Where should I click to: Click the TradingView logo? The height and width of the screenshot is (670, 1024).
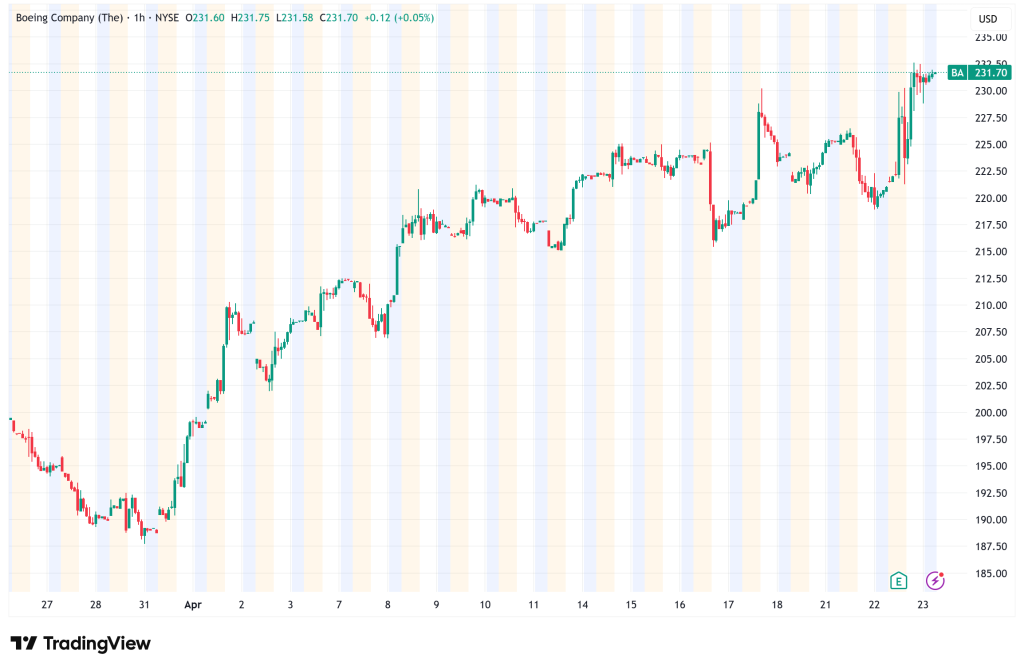click(80, 643)
